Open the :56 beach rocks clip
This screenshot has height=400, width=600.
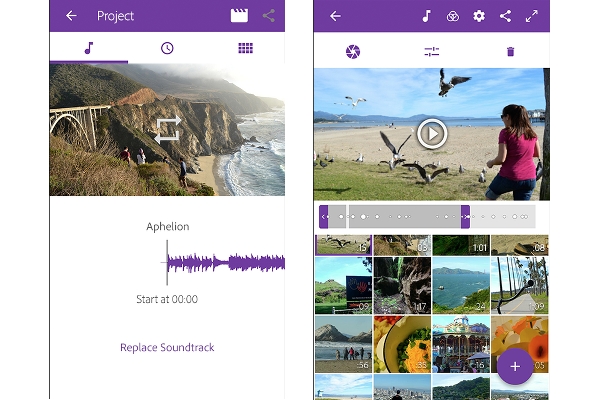coord(343,344)
